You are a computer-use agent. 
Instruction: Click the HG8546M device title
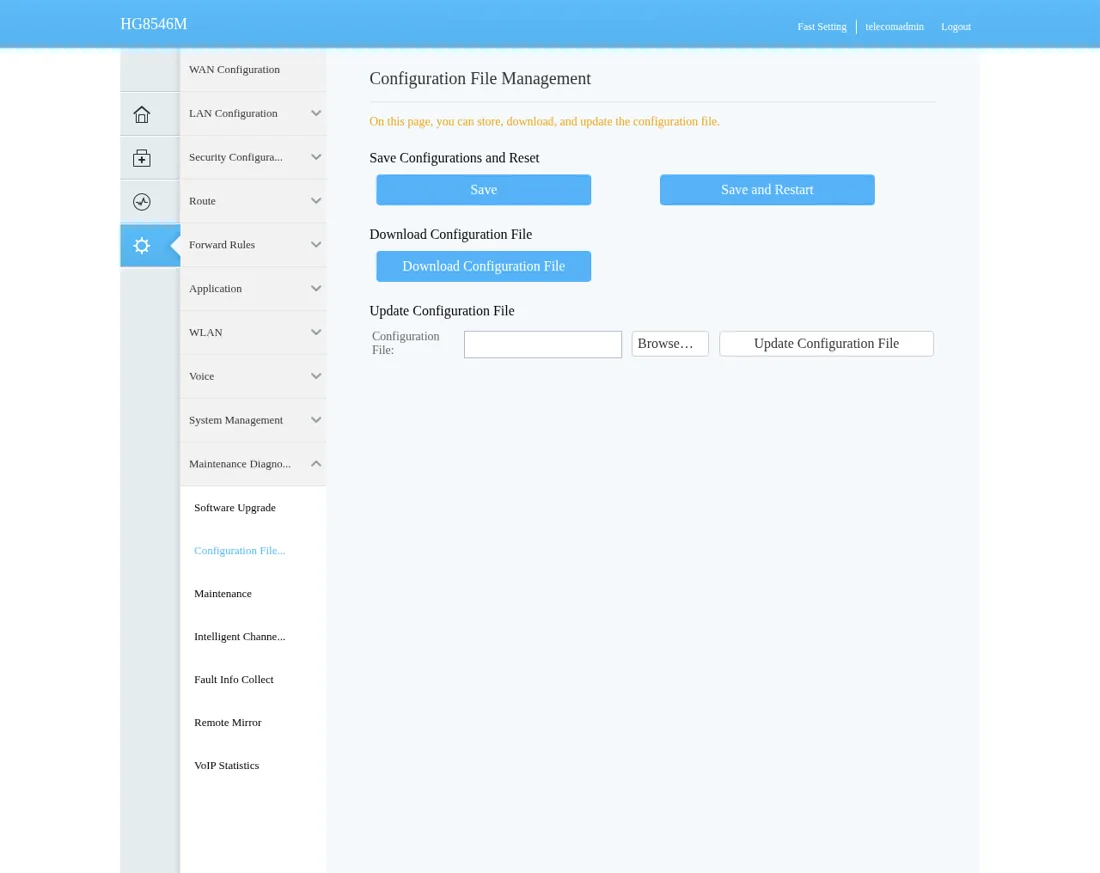154,24
